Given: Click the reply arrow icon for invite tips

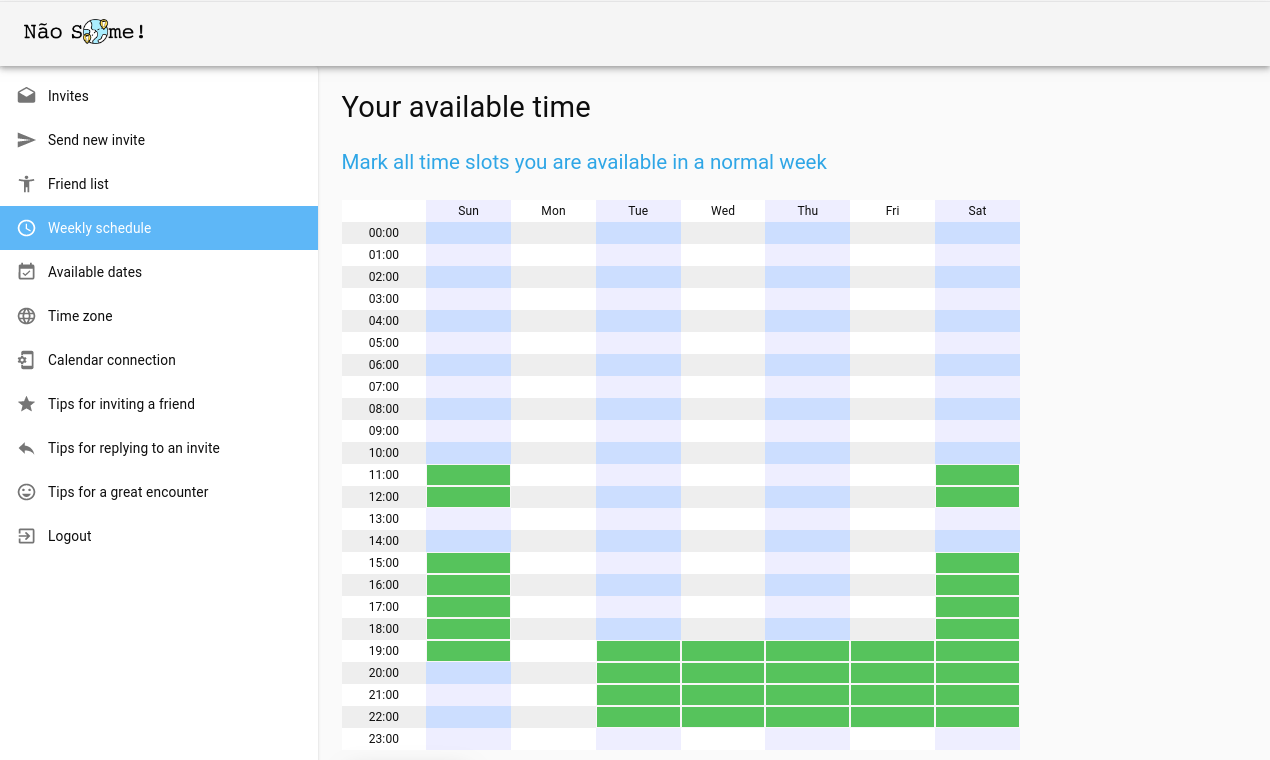Looking at the screenshot, I should (x=27, y=448).
